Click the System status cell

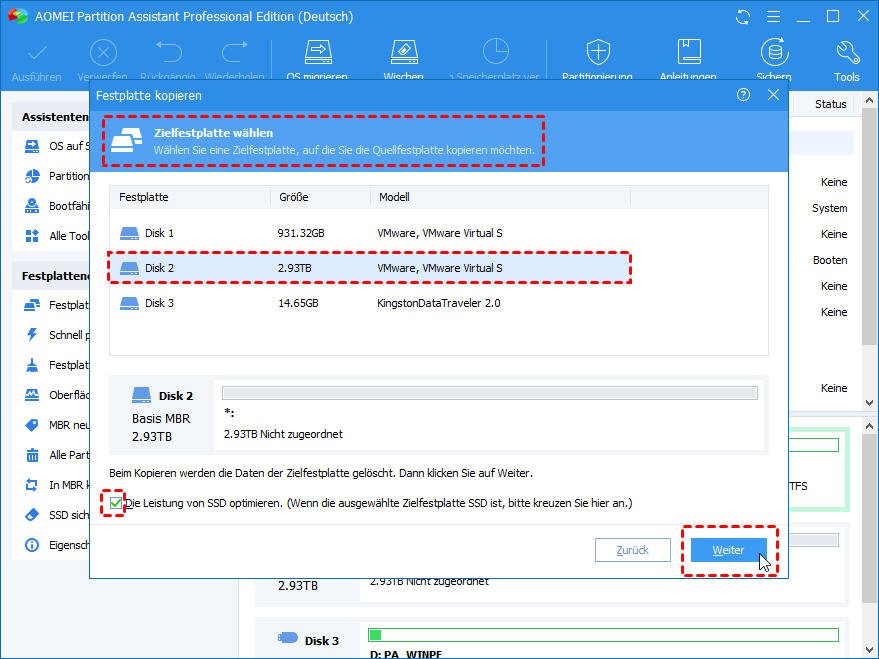(830, 208)
